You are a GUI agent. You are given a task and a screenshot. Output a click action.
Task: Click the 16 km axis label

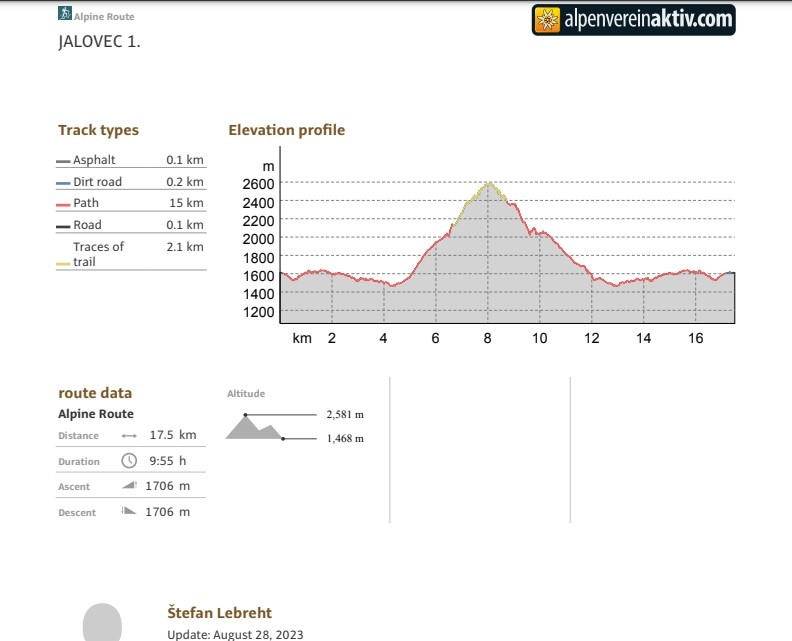pos(696,338)
